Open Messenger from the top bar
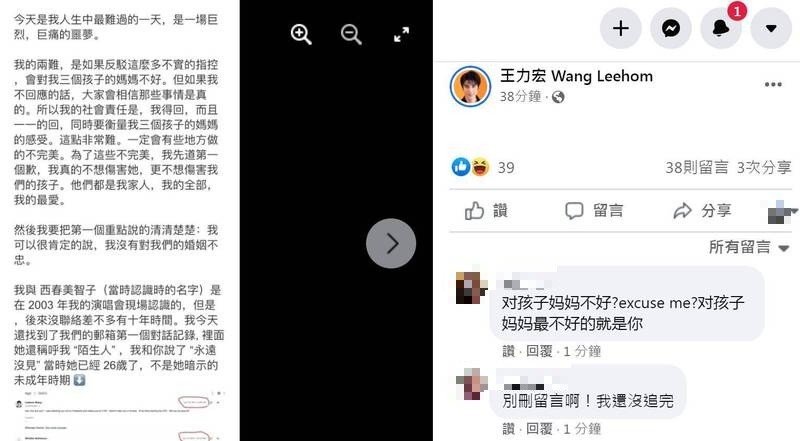This screenshot has width=800, height=441. 671,28
